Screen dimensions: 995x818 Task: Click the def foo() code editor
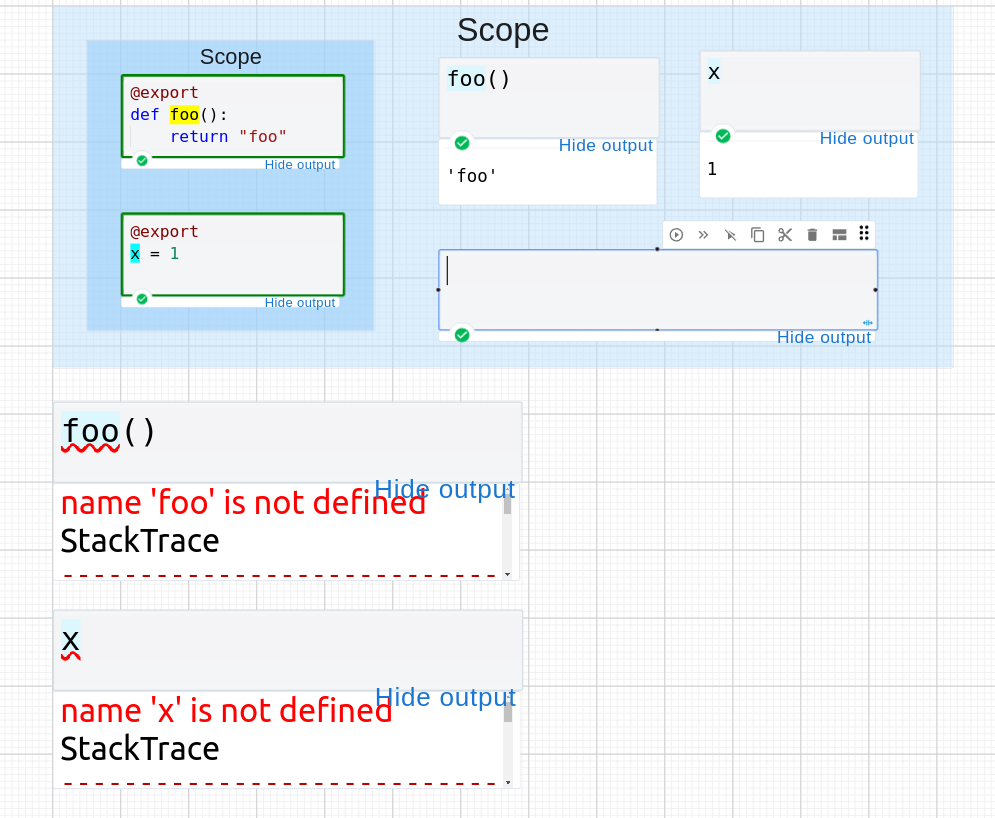click(x=233, y=116)
